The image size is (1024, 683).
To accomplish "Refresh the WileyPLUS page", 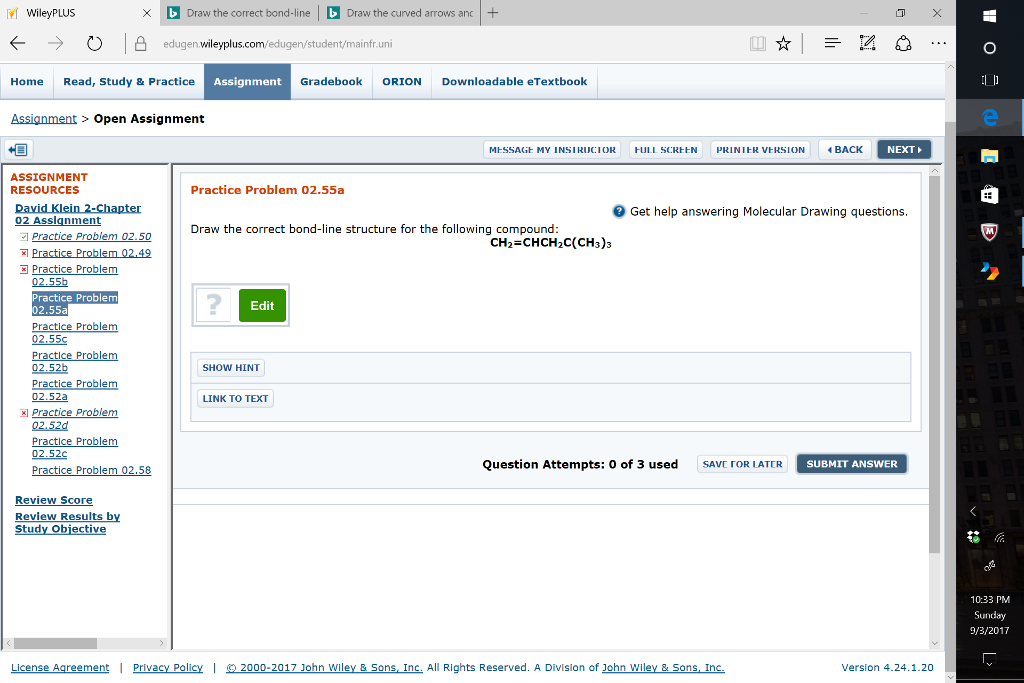I will coord(95,44).
